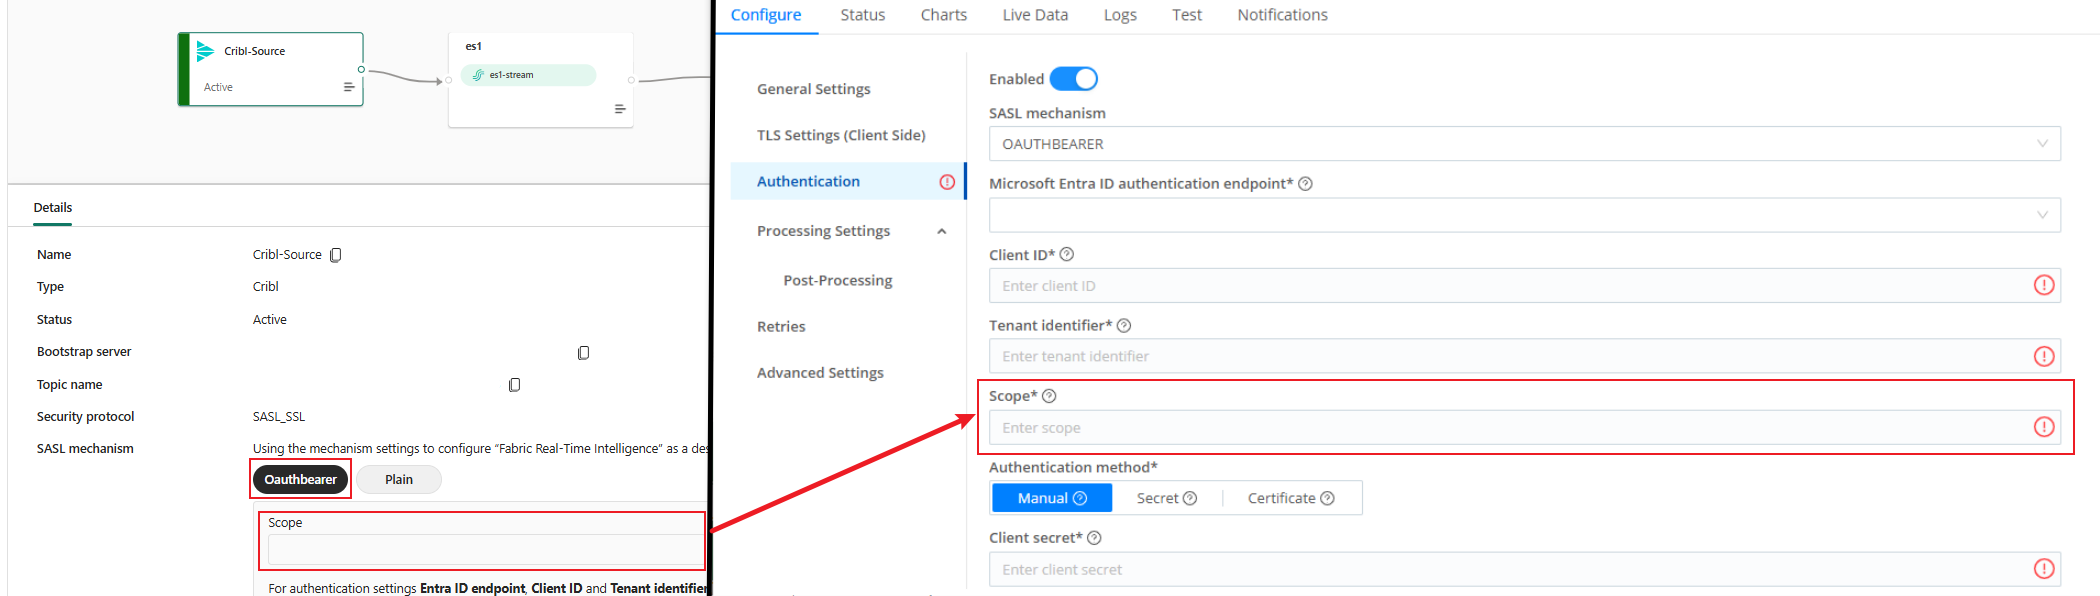The height and width of the screenshot is (596, 2100).
Task: Click the SASL_SSL security protocol value
Action: click(x=279, y=417)
